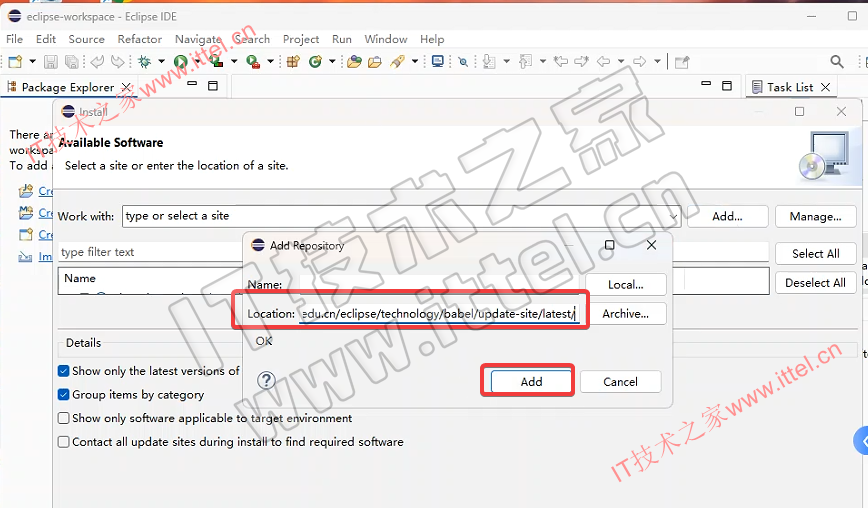This screenshot has width=868, height=508.
Task: Open the Edit menu
Action: (46, 39)
